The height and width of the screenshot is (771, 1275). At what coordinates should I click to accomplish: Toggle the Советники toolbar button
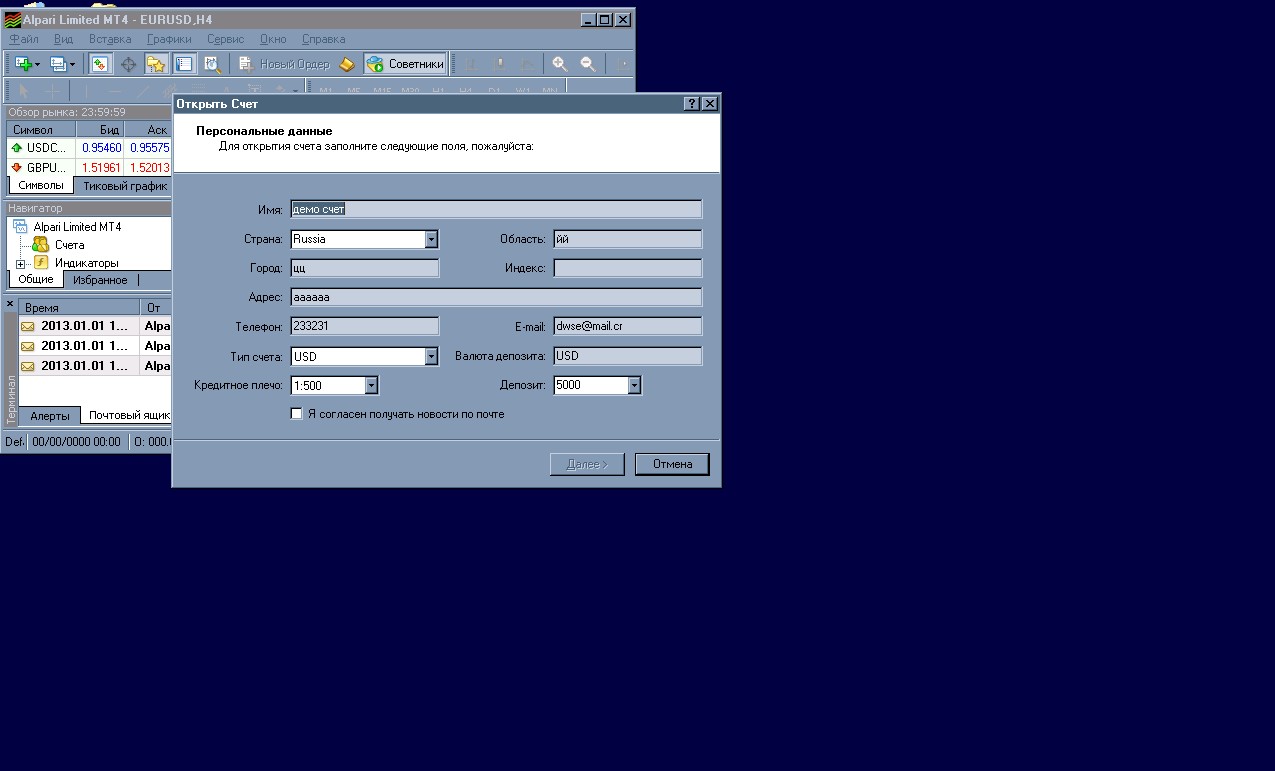[405, 64]
